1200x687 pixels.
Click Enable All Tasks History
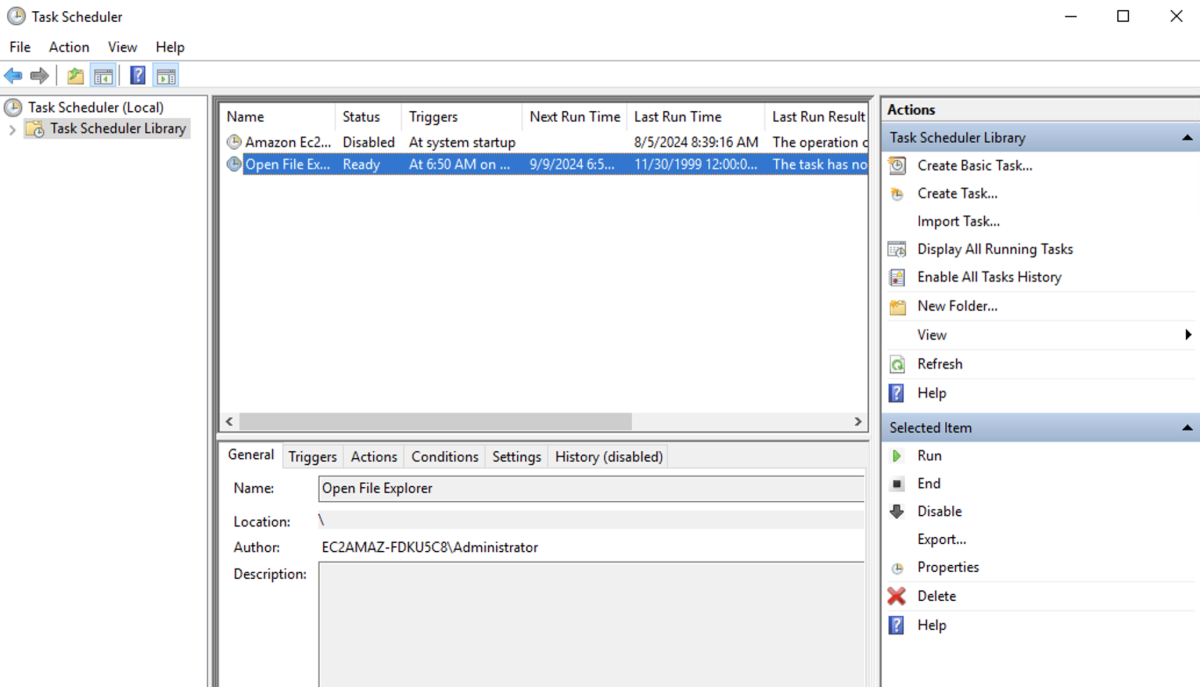(x=989, y=277)
